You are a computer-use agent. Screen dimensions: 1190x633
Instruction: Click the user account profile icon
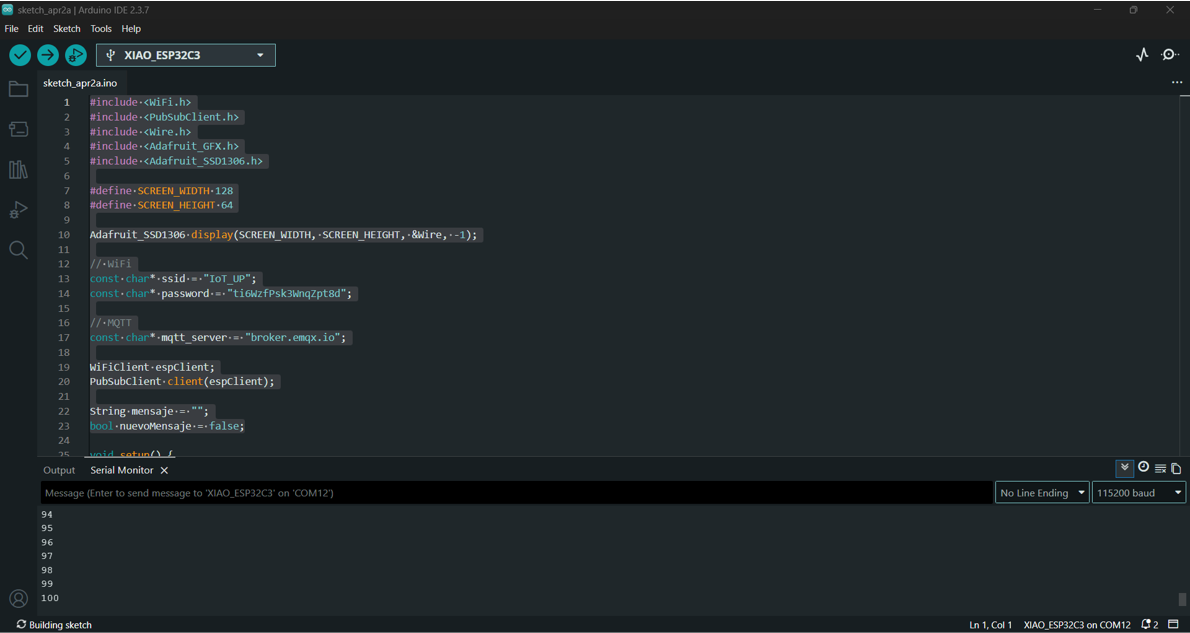(18, 598)
